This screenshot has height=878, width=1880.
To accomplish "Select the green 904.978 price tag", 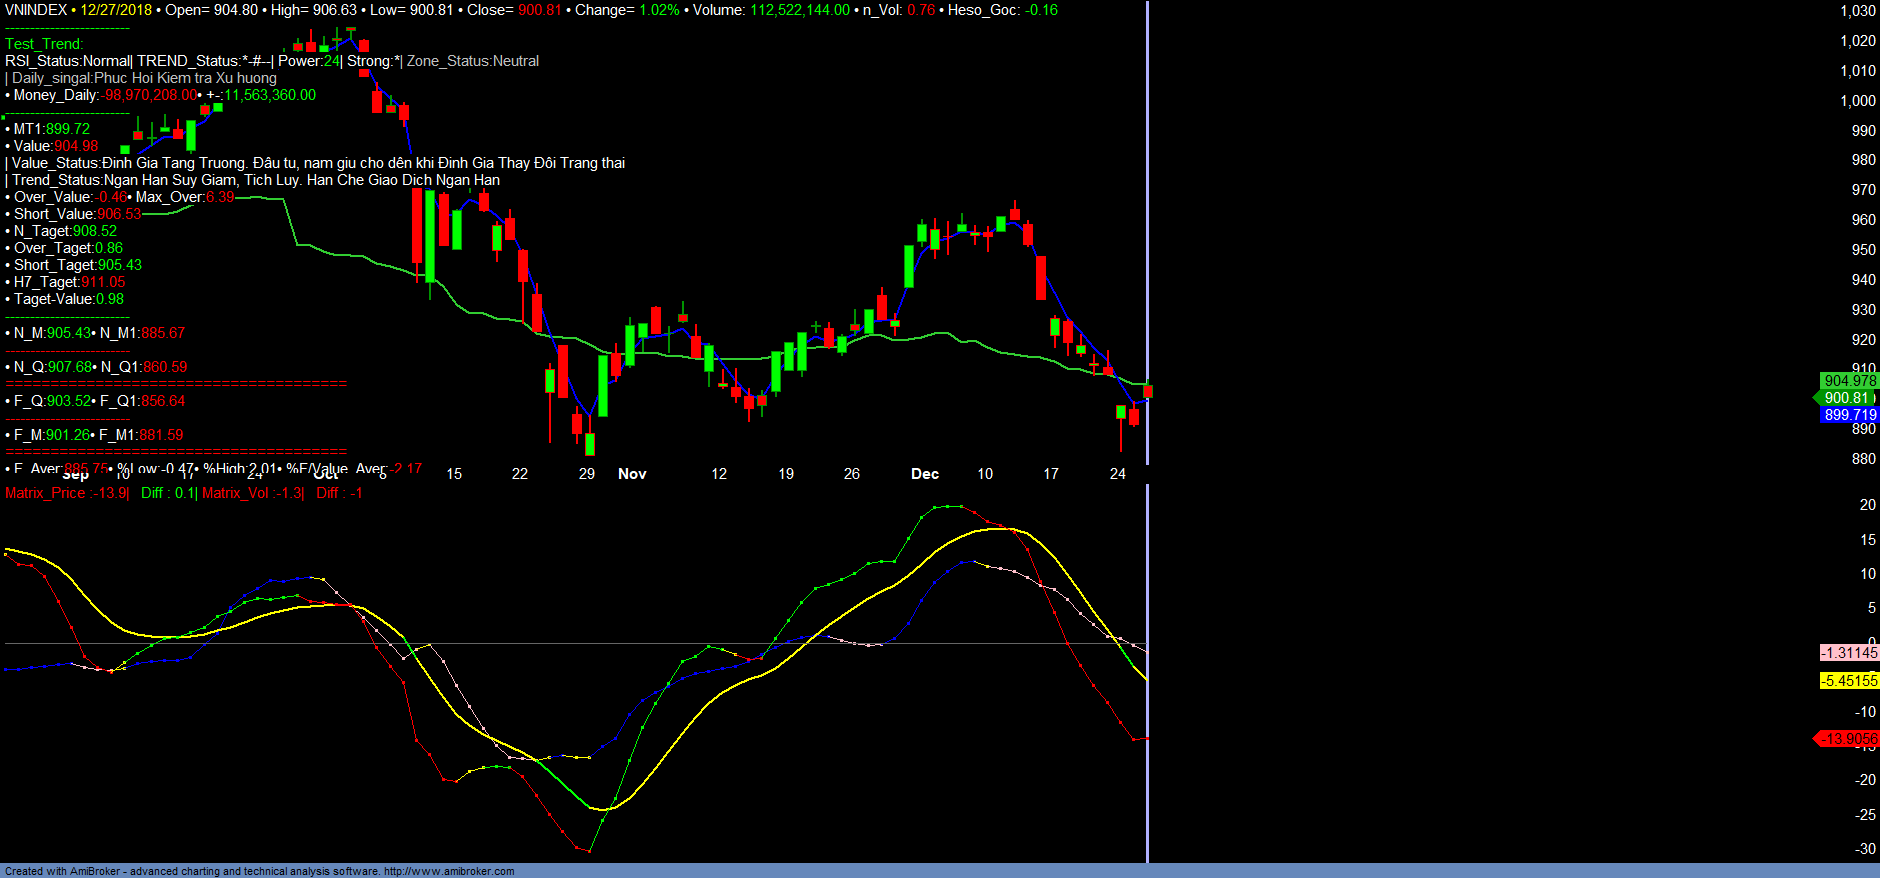I will click(1849, 381).
